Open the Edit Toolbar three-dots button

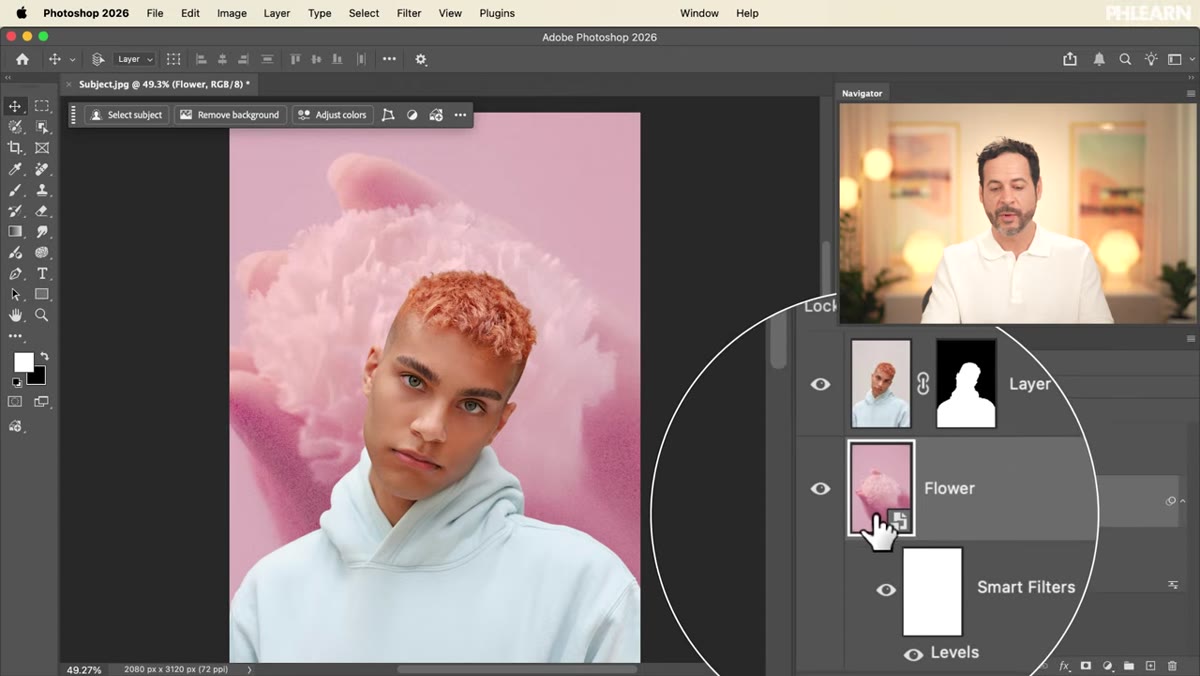(15, 336)
